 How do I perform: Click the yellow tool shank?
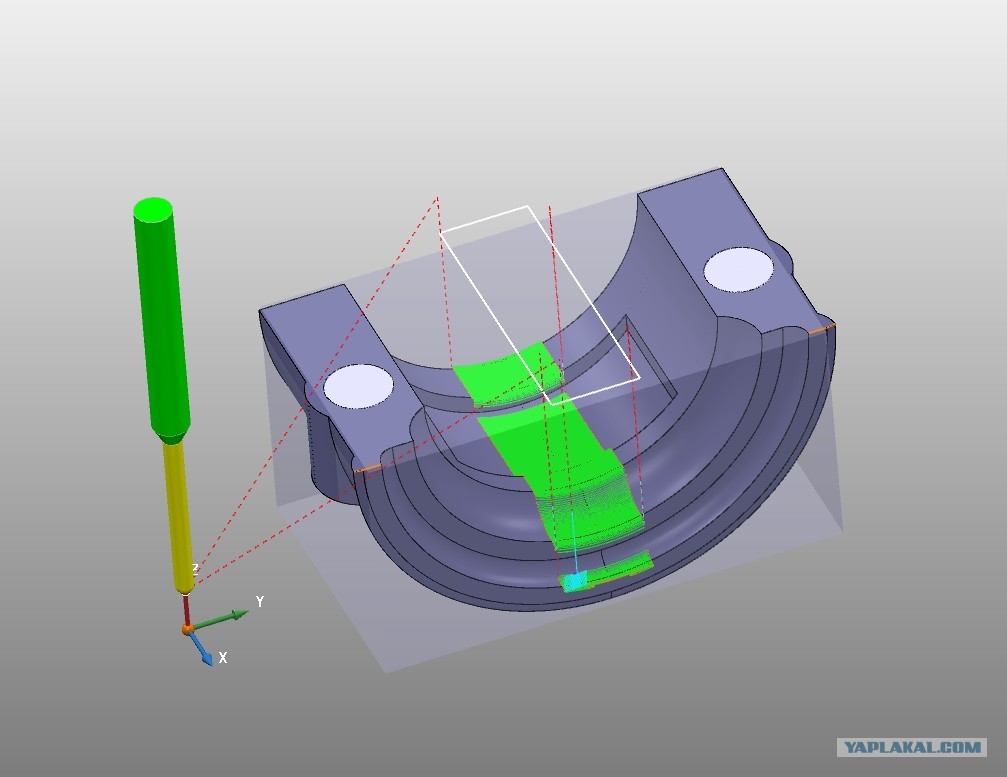pos(178,516)
